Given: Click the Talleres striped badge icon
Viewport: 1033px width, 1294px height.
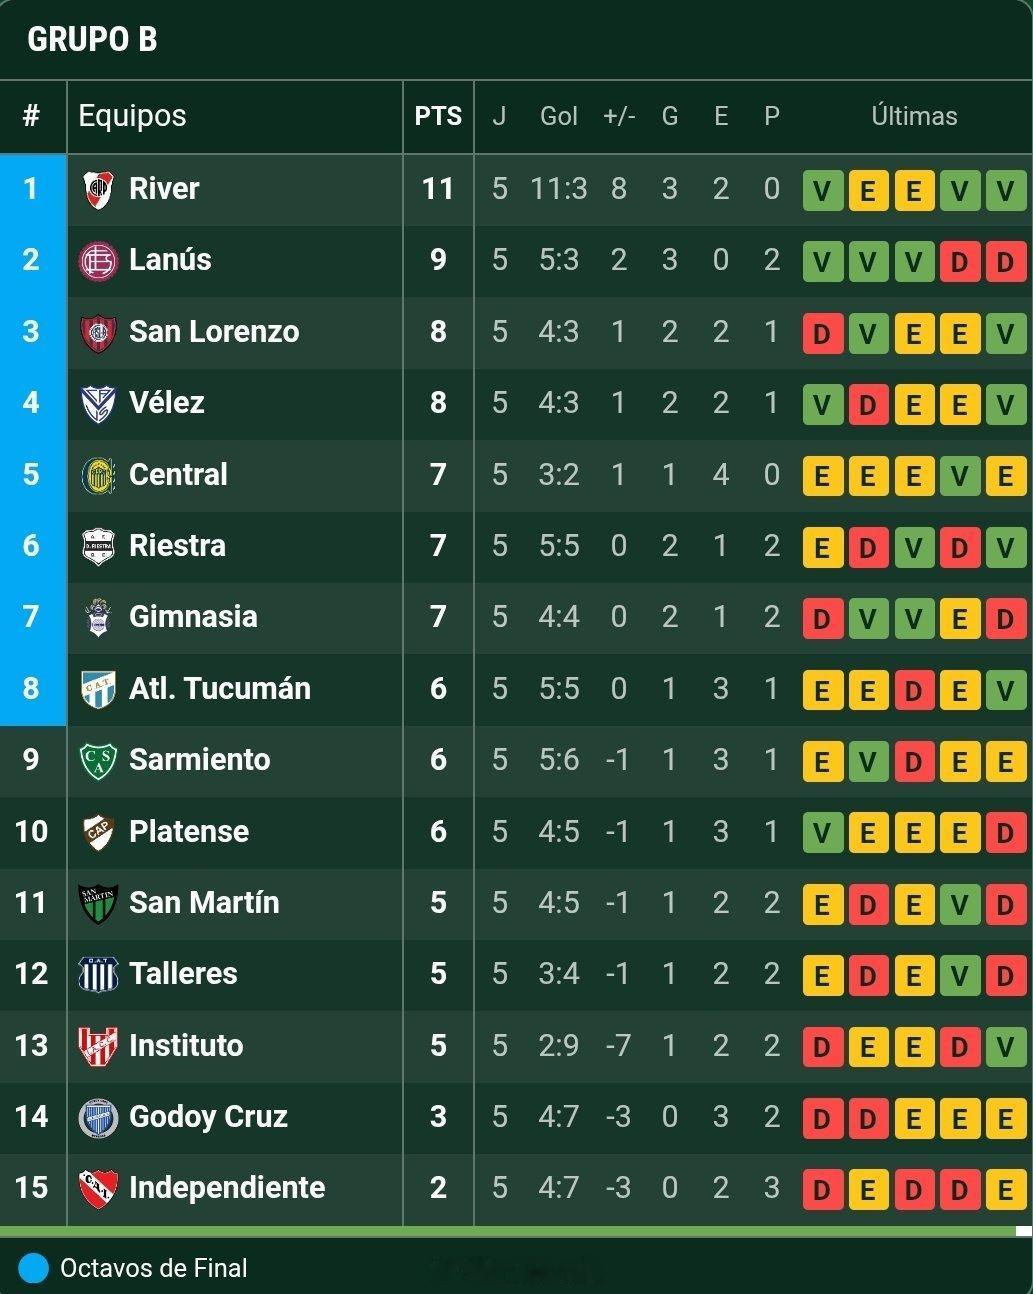Looking at the screenshot, I should click(98, 974).
